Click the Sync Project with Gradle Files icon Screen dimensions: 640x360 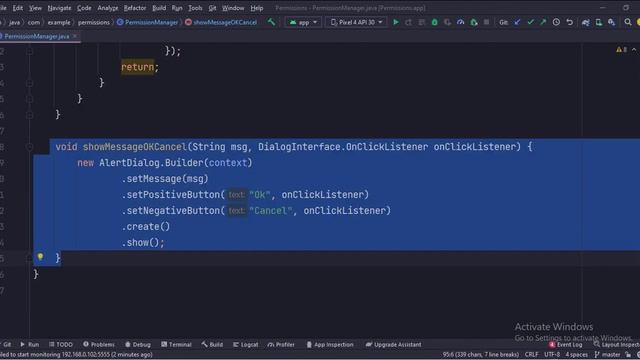coord(586,22)
